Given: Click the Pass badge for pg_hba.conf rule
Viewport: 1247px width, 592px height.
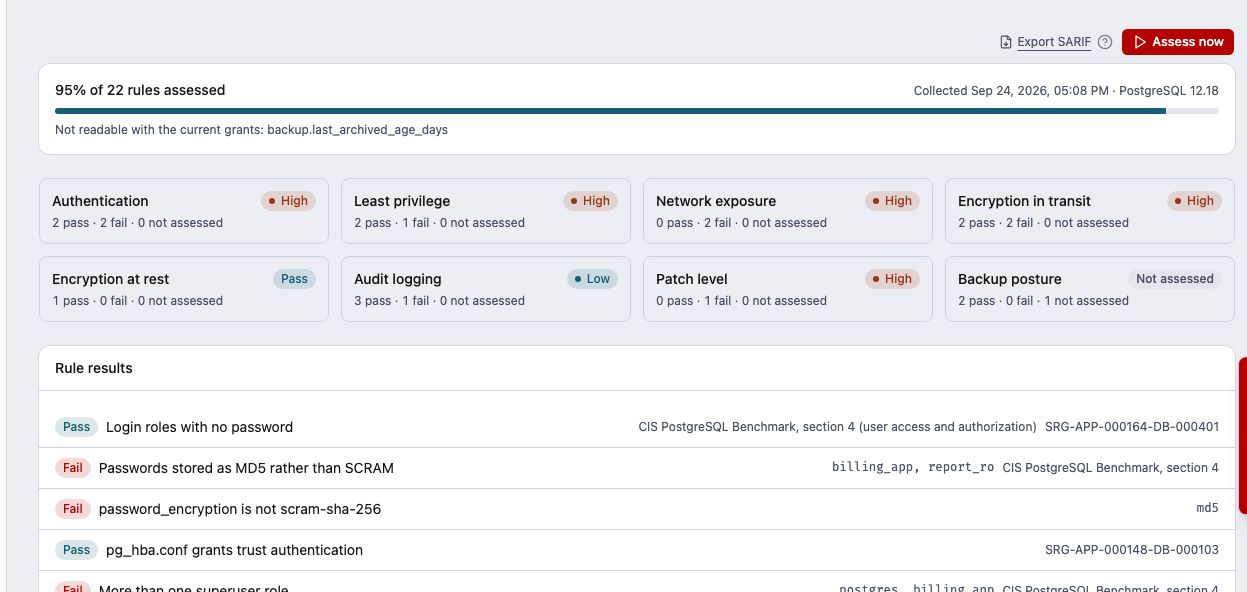Looking at the screenshot, I should (76, 550).
